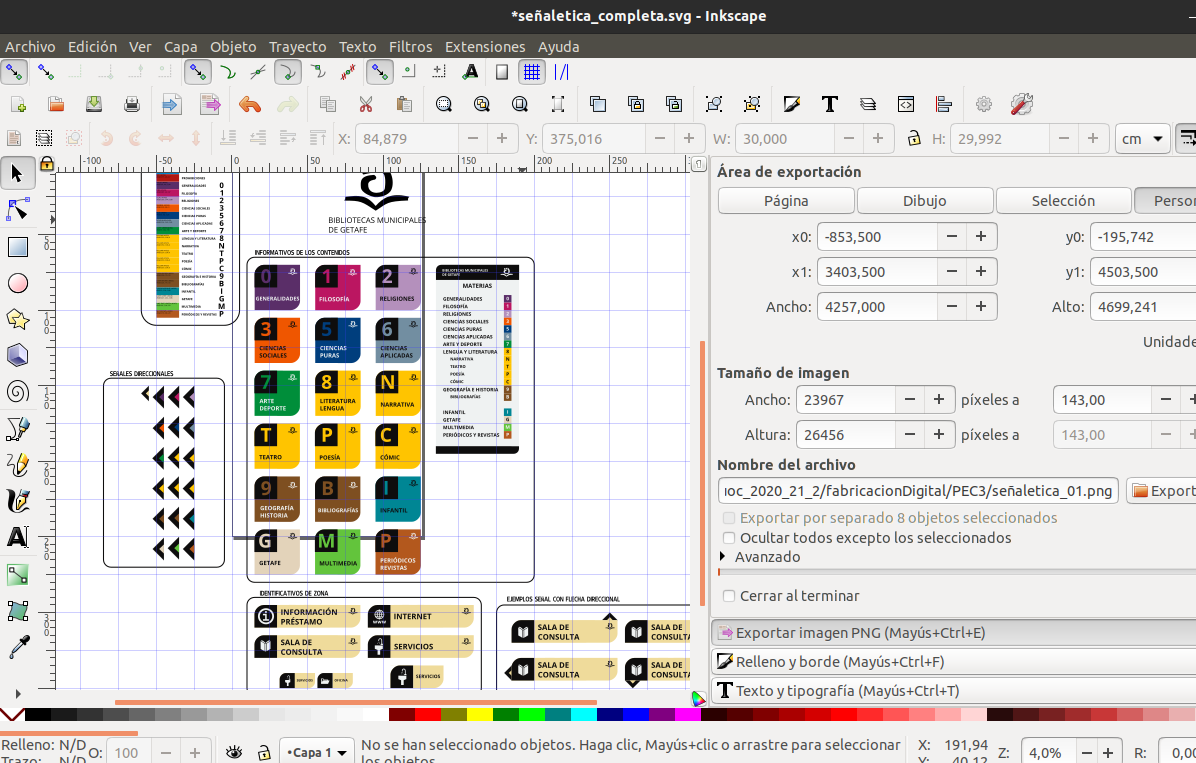Expand Texto y tipografía panel
This screenshot has width=1196, height=763.
click(953, 691)
